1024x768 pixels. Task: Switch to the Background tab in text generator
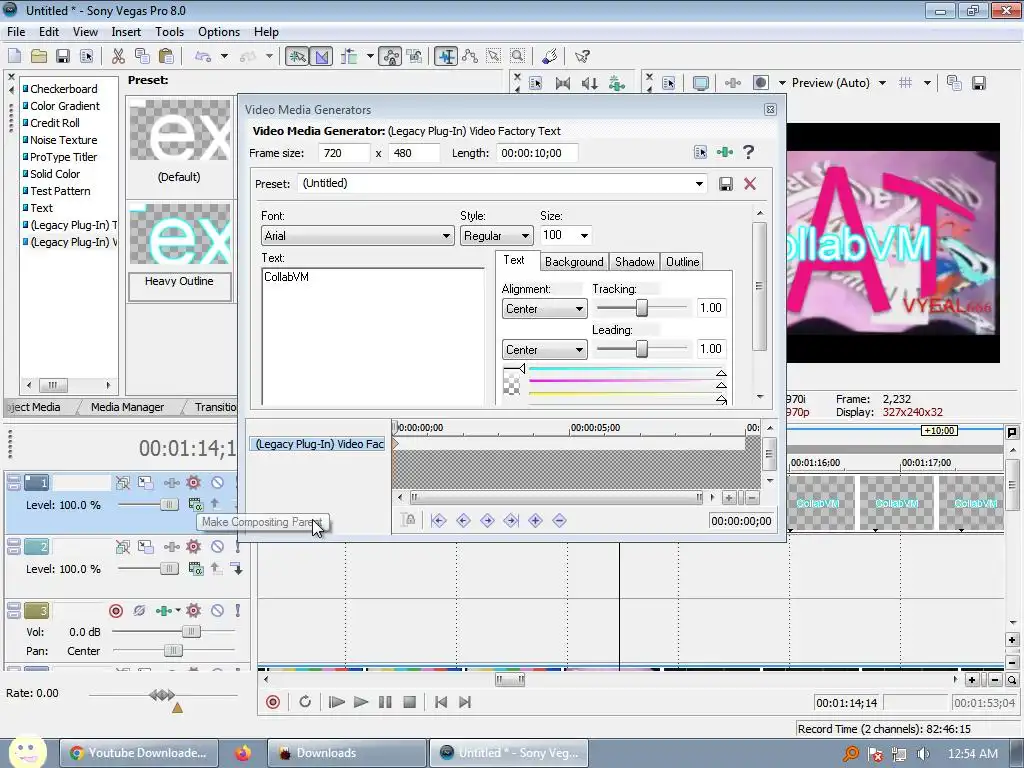coord(574,262)
